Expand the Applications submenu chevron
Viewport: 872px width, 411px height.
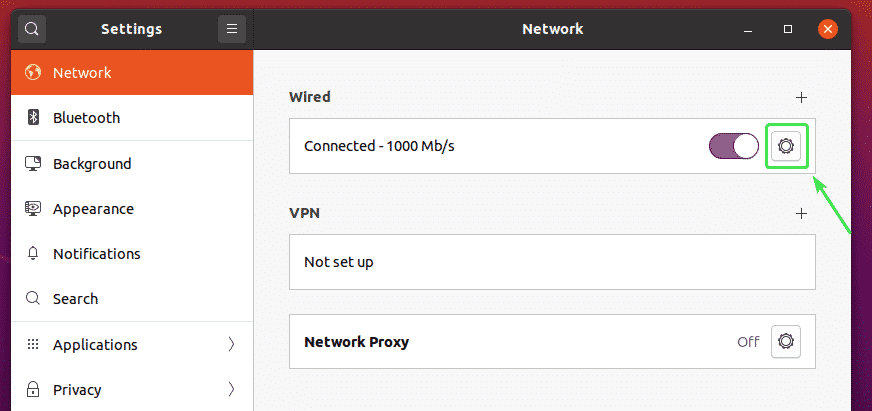click(232, 345)
